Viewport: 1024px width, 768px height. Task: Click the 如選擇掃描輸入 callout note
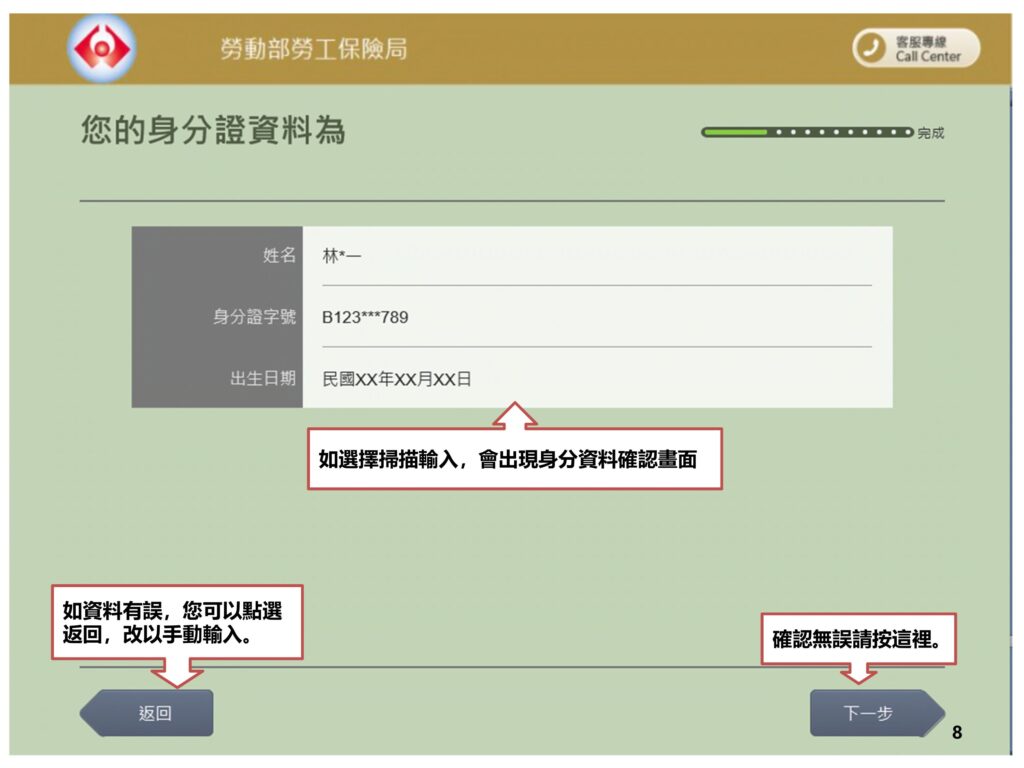pyautogui.click(x=514, y=460)
